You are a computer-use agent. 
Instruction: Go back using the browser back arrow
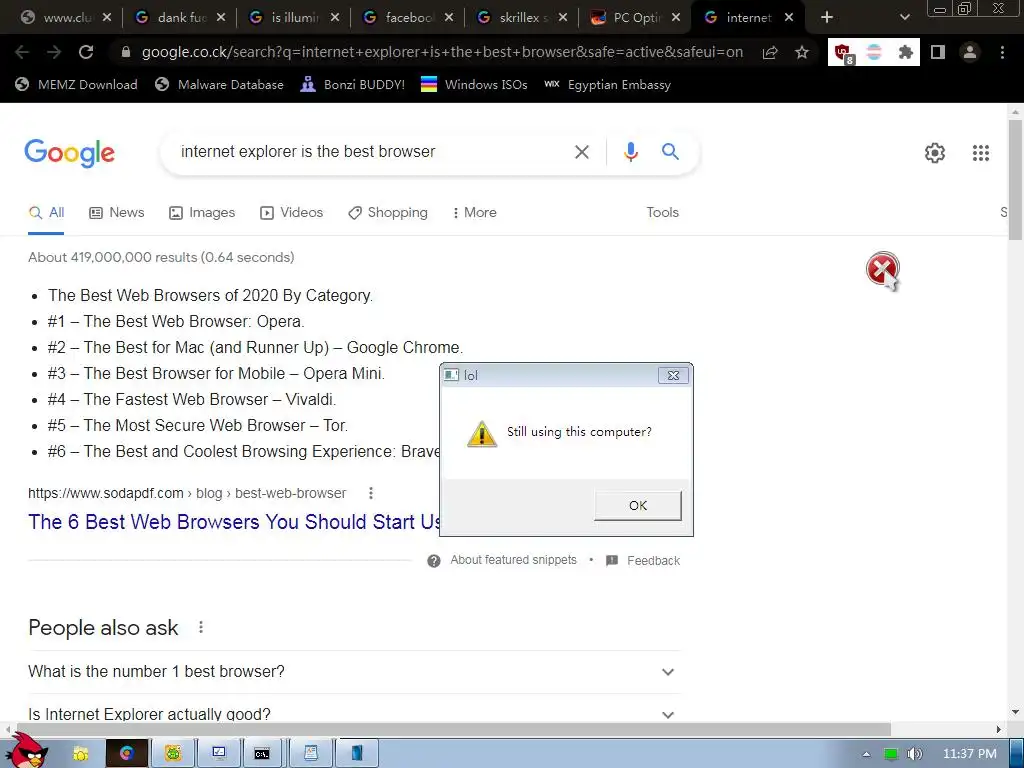[22, 52]
